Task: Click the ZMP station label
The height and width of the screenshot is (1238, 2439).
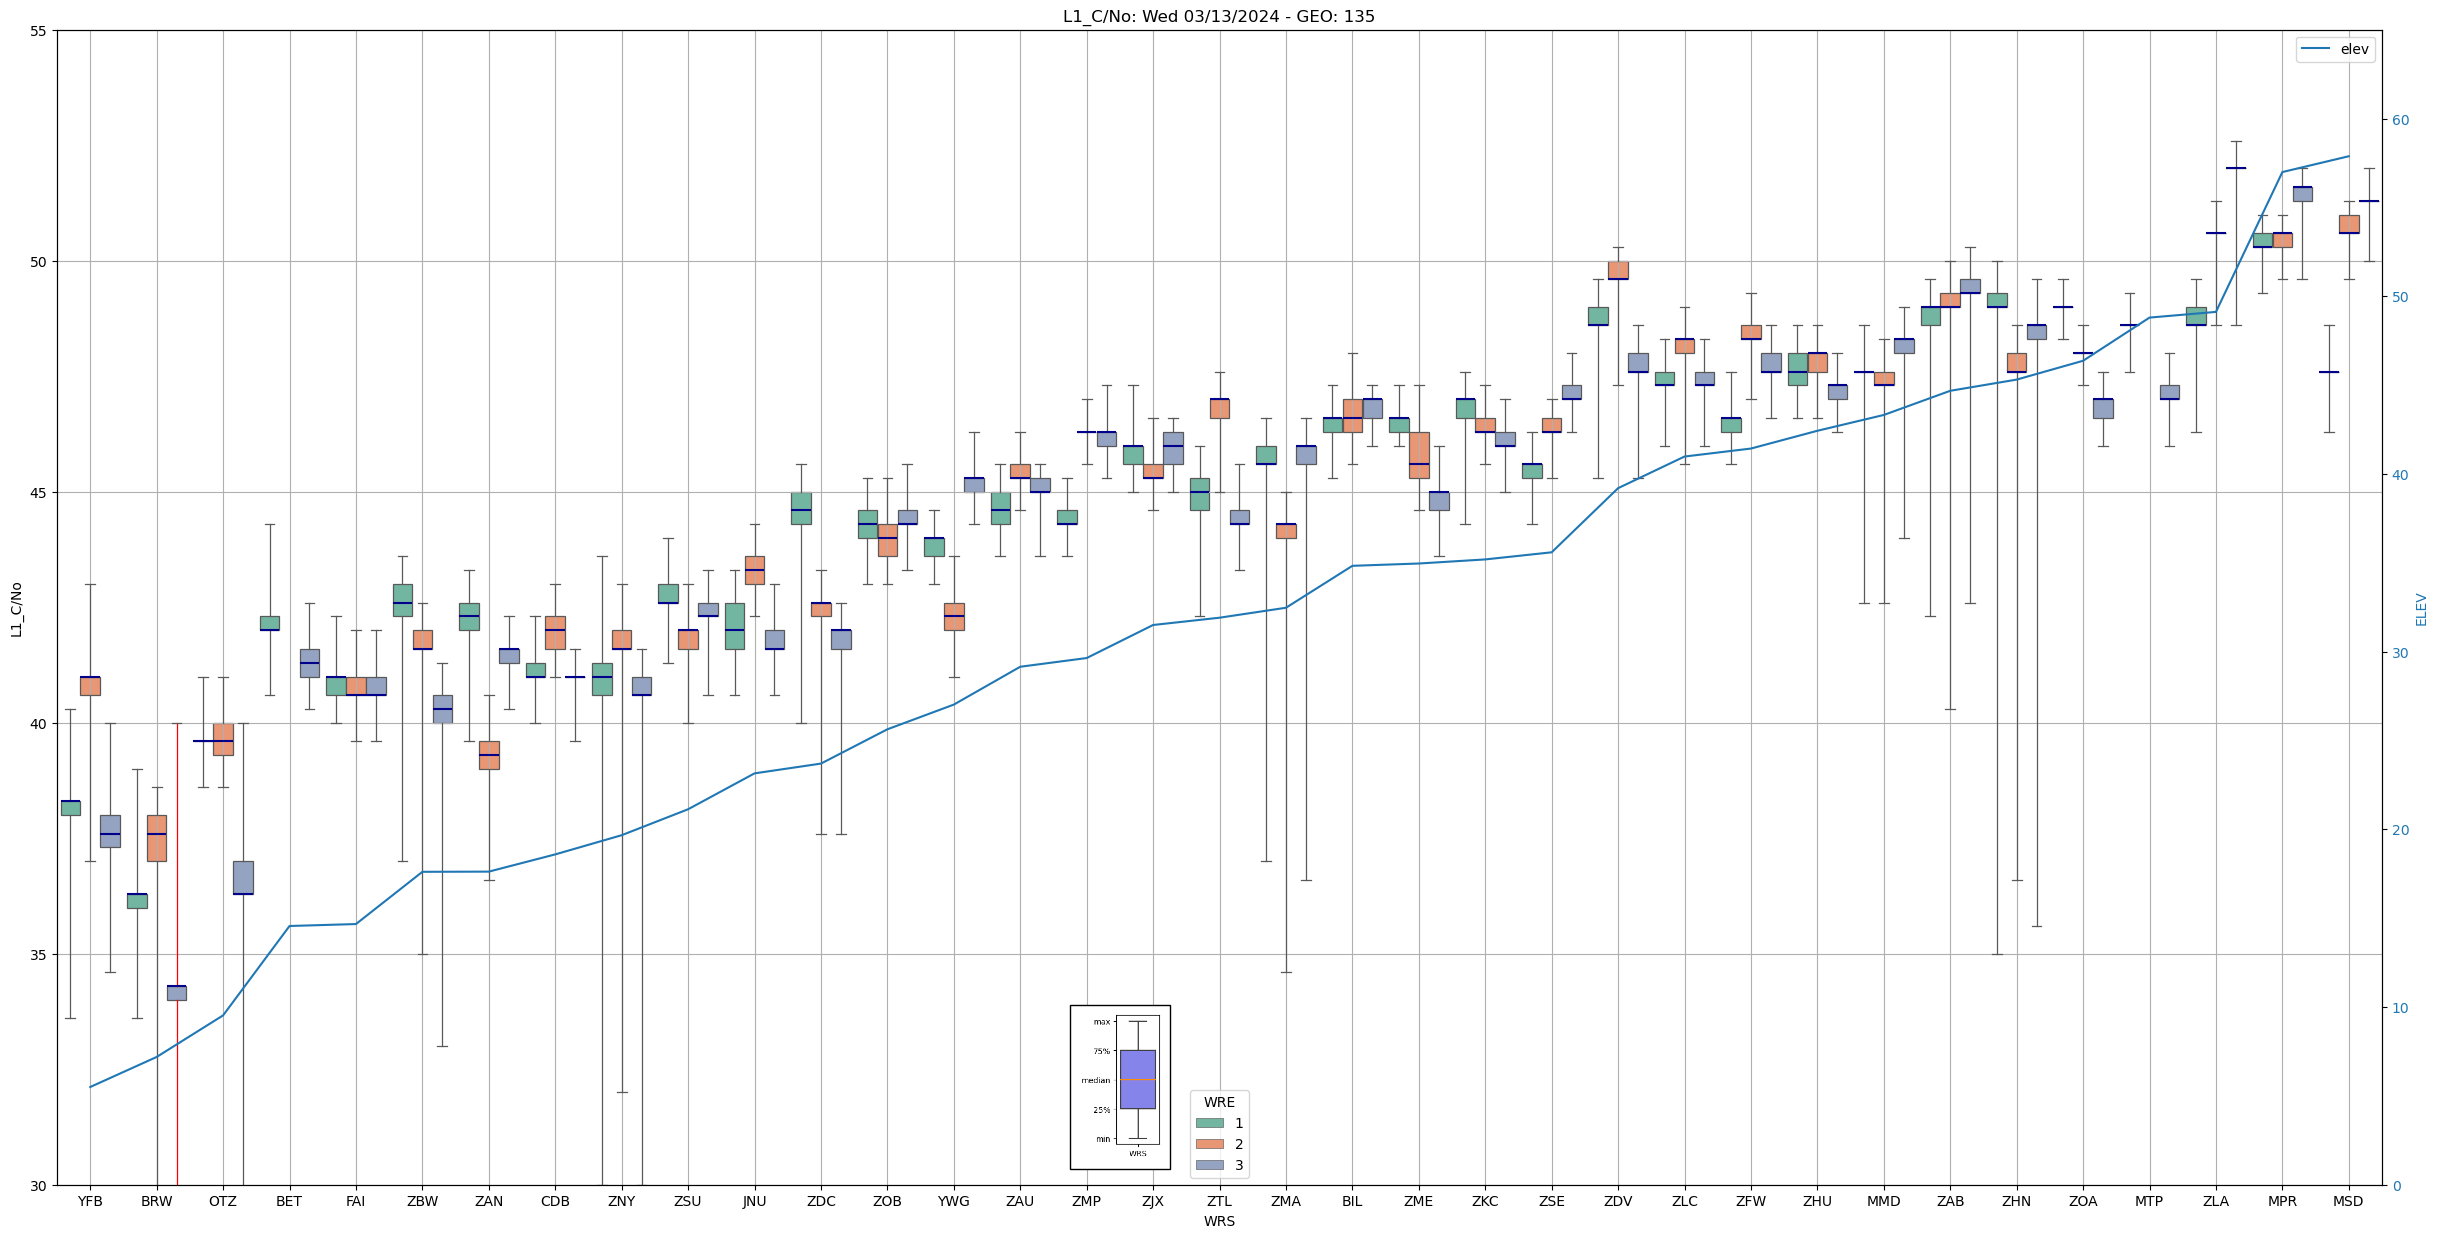Action: click(1087, 1202)
